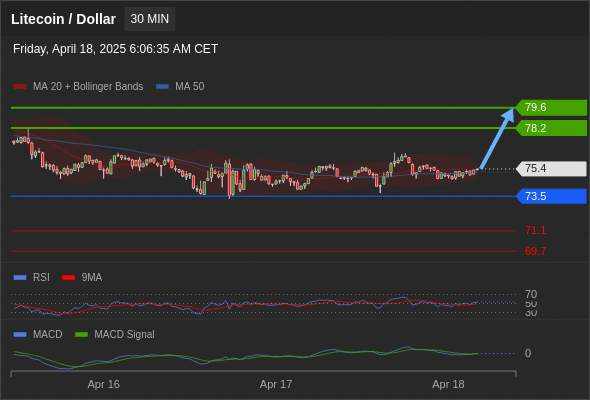Click the RSI 70 level label
This screenshot has height=400, width=590.
click(x=531, y=294)
